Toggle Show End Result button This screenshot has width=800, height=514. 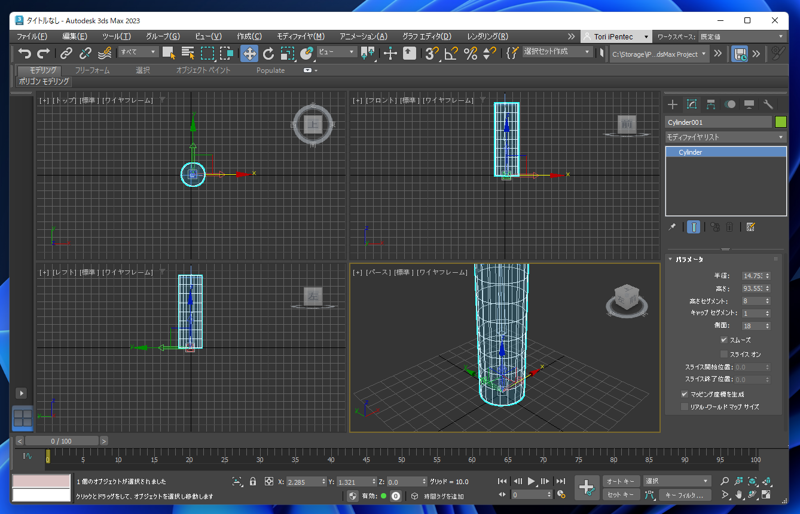click(x=693, y=227)
